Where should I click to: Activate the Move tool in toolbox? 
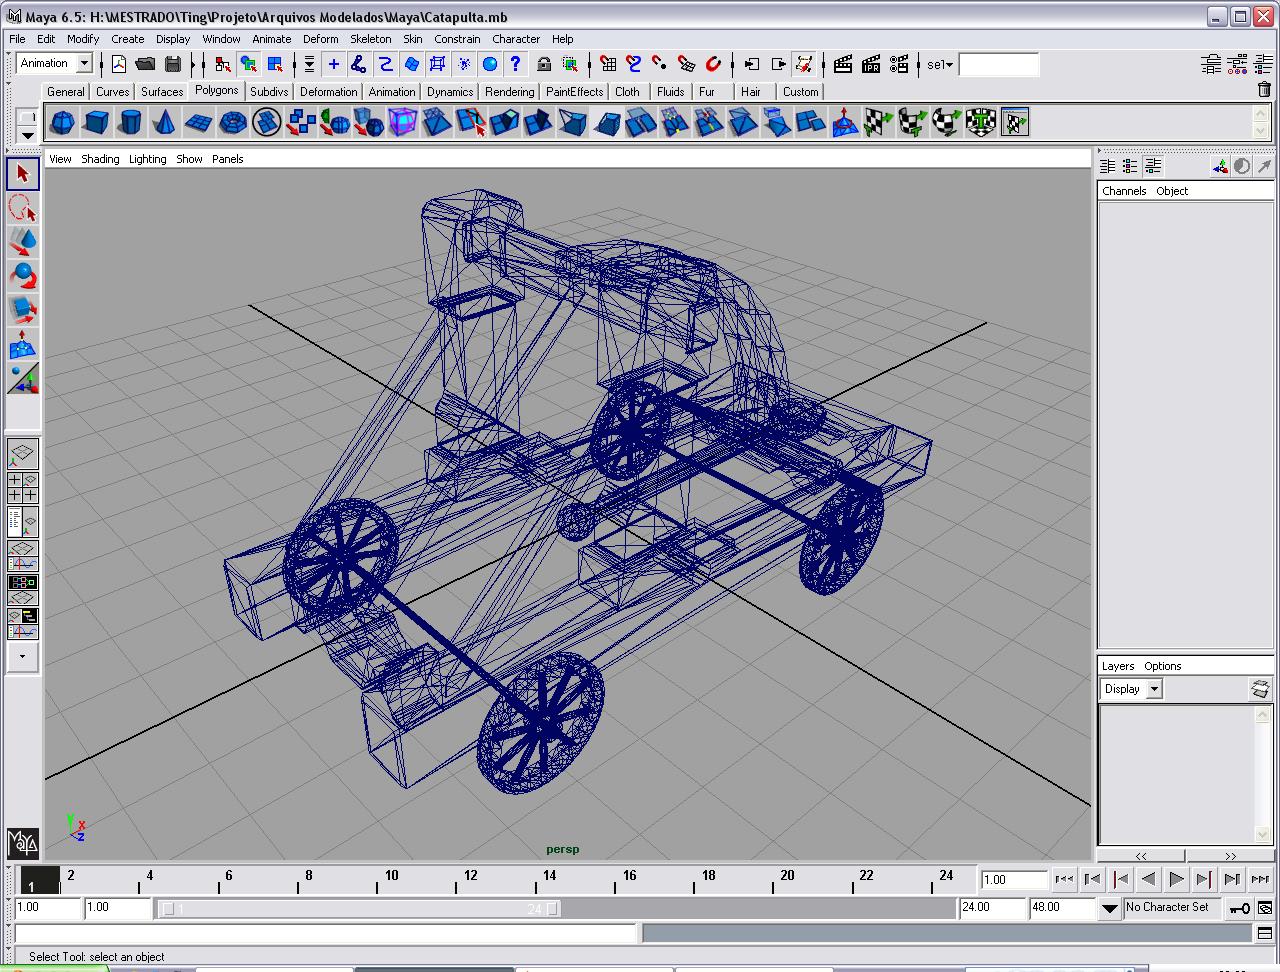[23, 242]
